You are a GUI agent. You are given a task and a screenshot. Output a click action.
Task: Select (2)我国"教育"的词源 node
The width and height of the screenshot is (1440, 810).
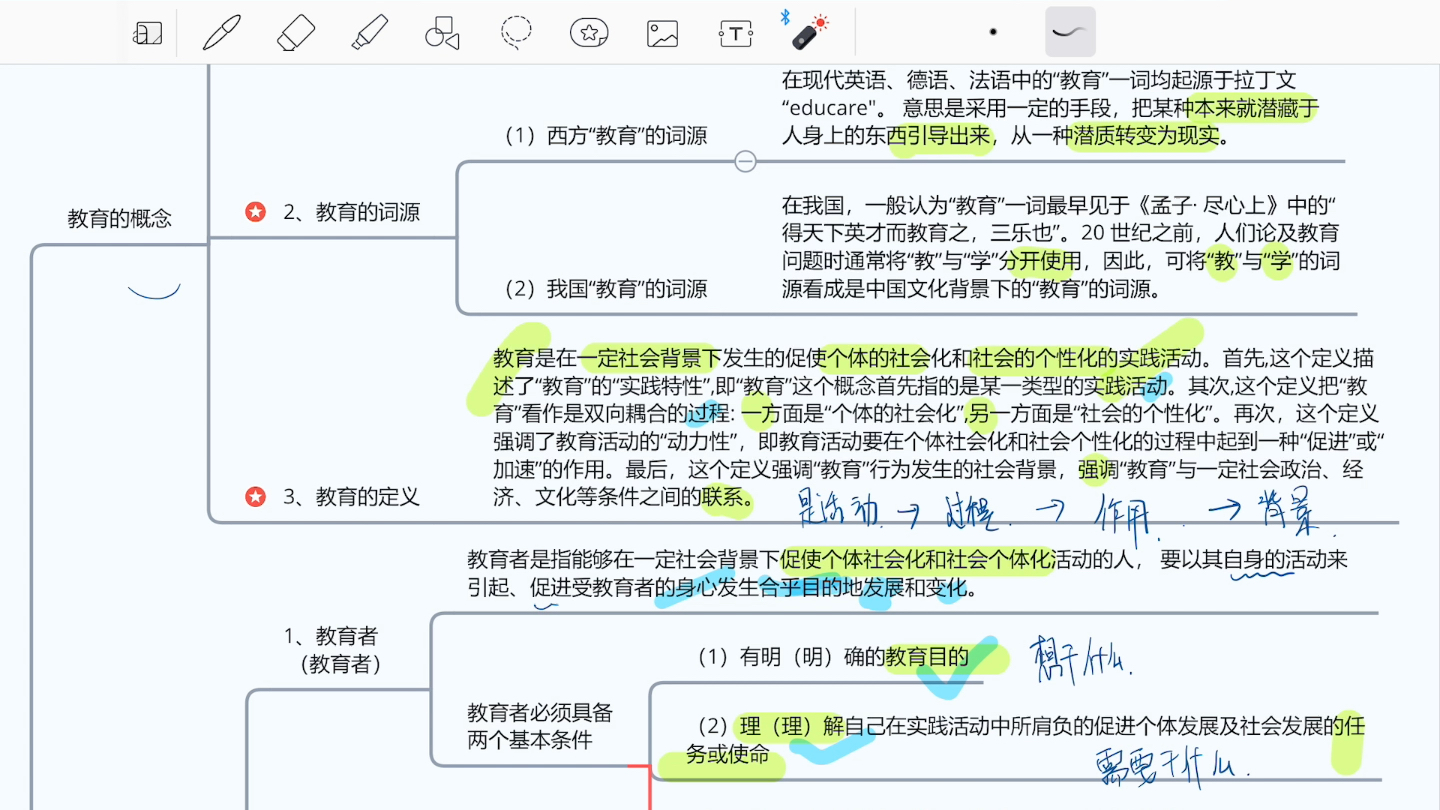pyautogui.click(x=604, y=289)
